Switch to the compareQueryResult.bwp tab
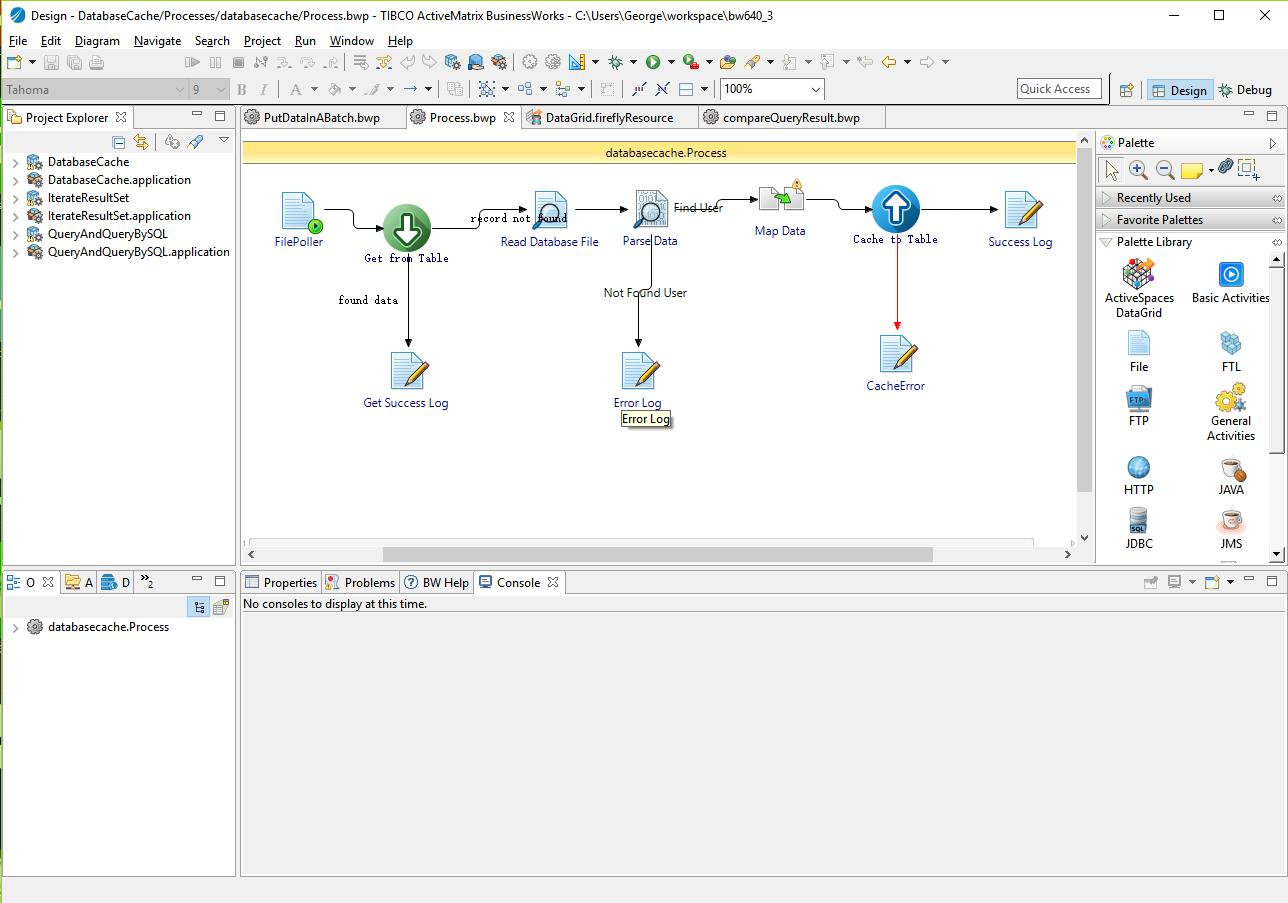Viewport: 1288px width, 903px height. tap(790, 117)
